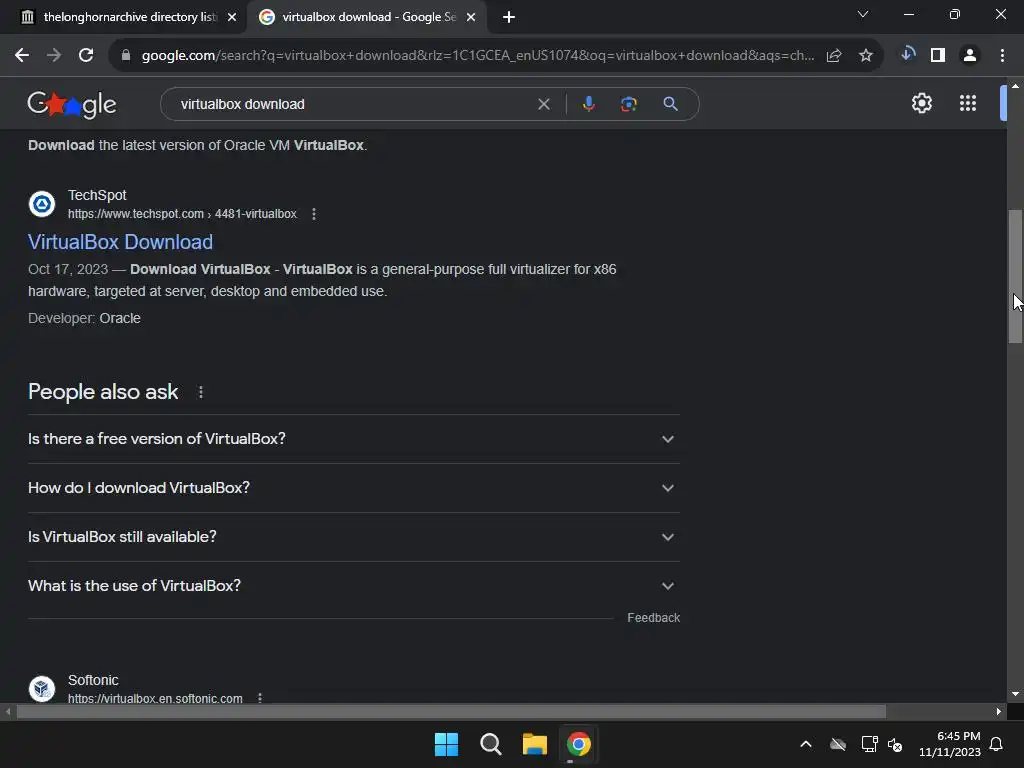Click the Feedback link
1024x768 pixels.
(654, 618)
